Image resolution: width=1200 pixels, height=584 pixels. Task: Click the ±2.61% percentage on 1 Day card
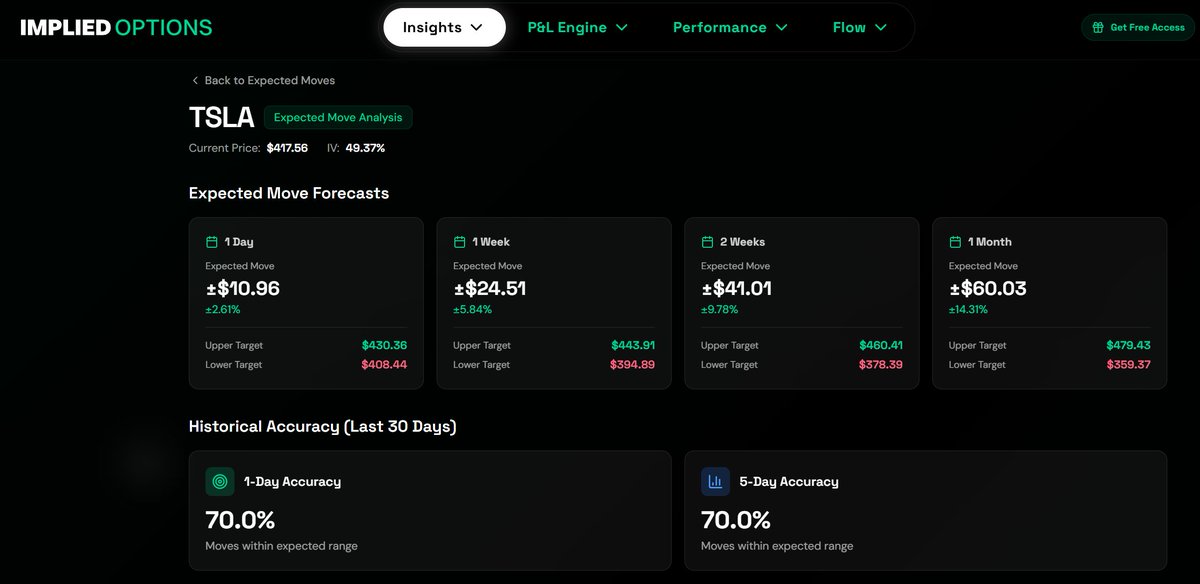(x=222, y=310)
